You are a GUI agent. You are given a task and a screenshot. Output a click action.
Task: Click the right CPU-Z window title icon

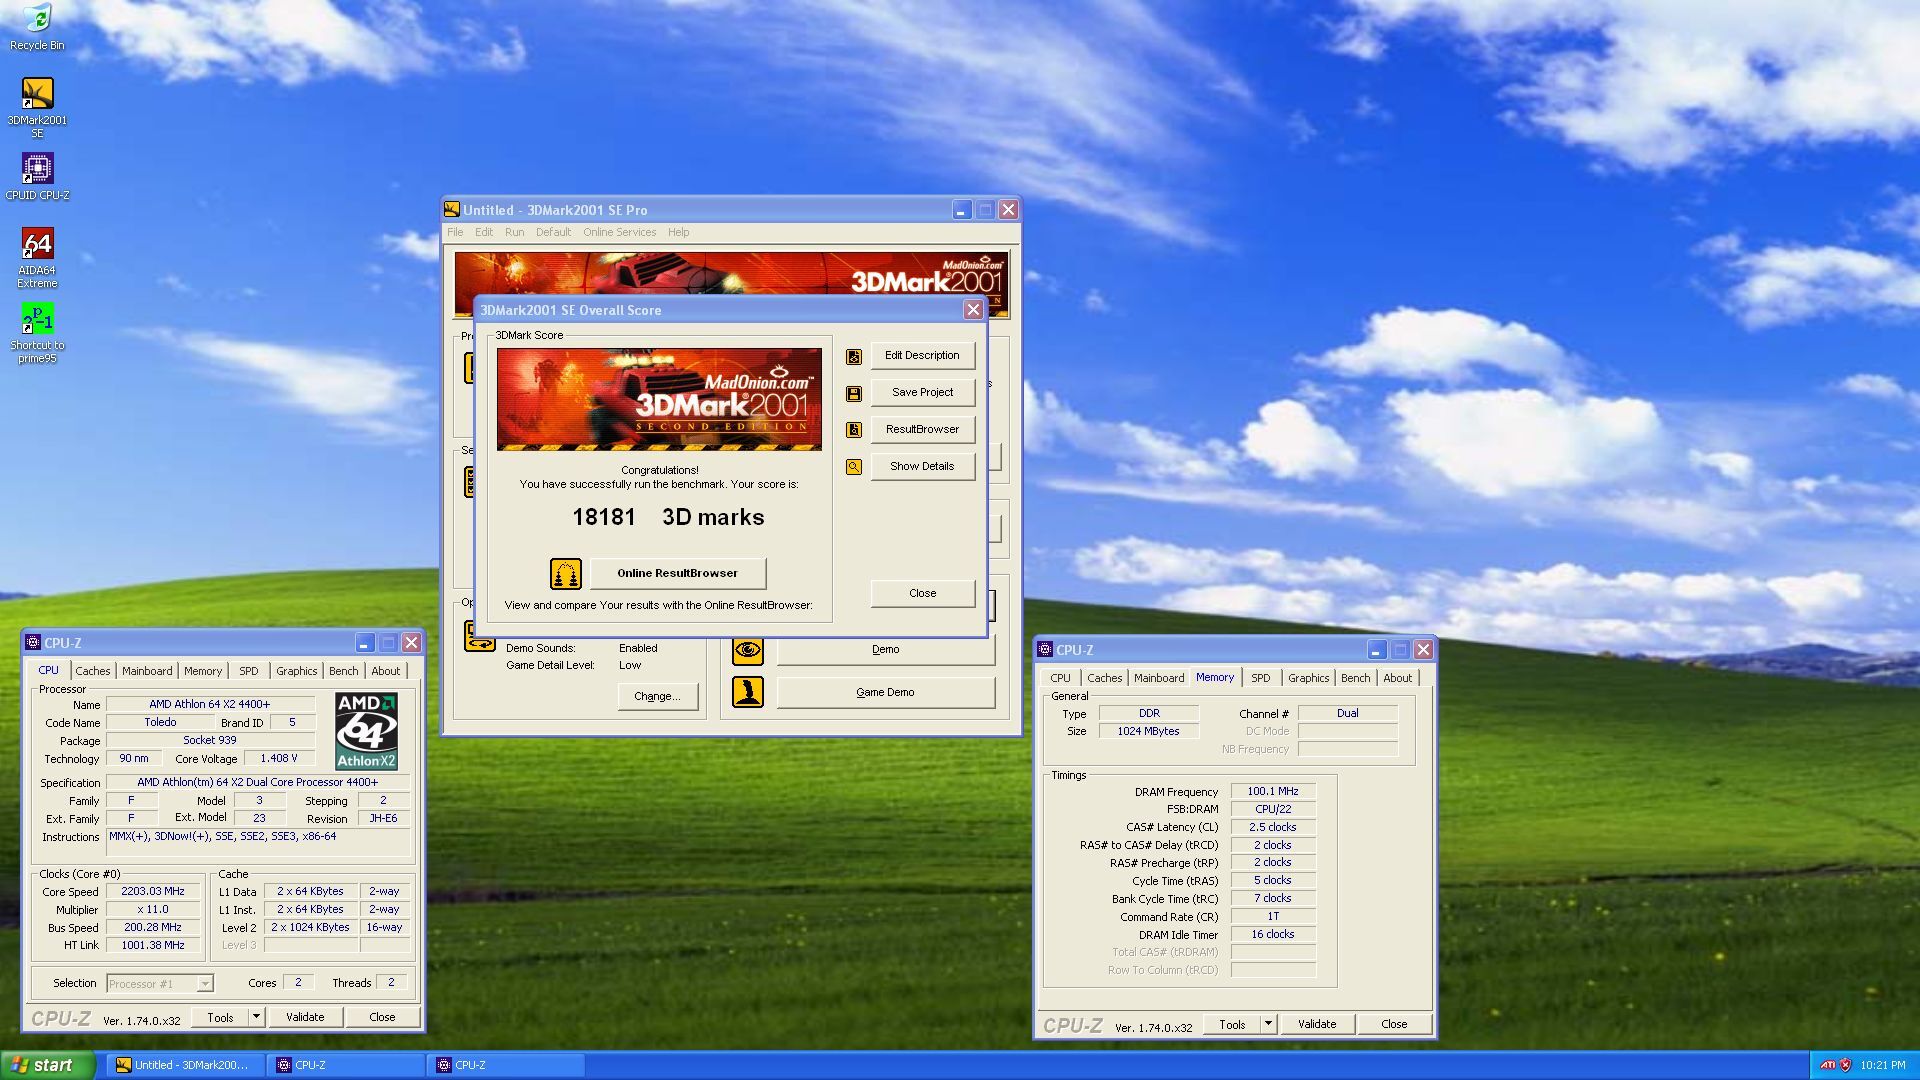[x=1045, y=650]
